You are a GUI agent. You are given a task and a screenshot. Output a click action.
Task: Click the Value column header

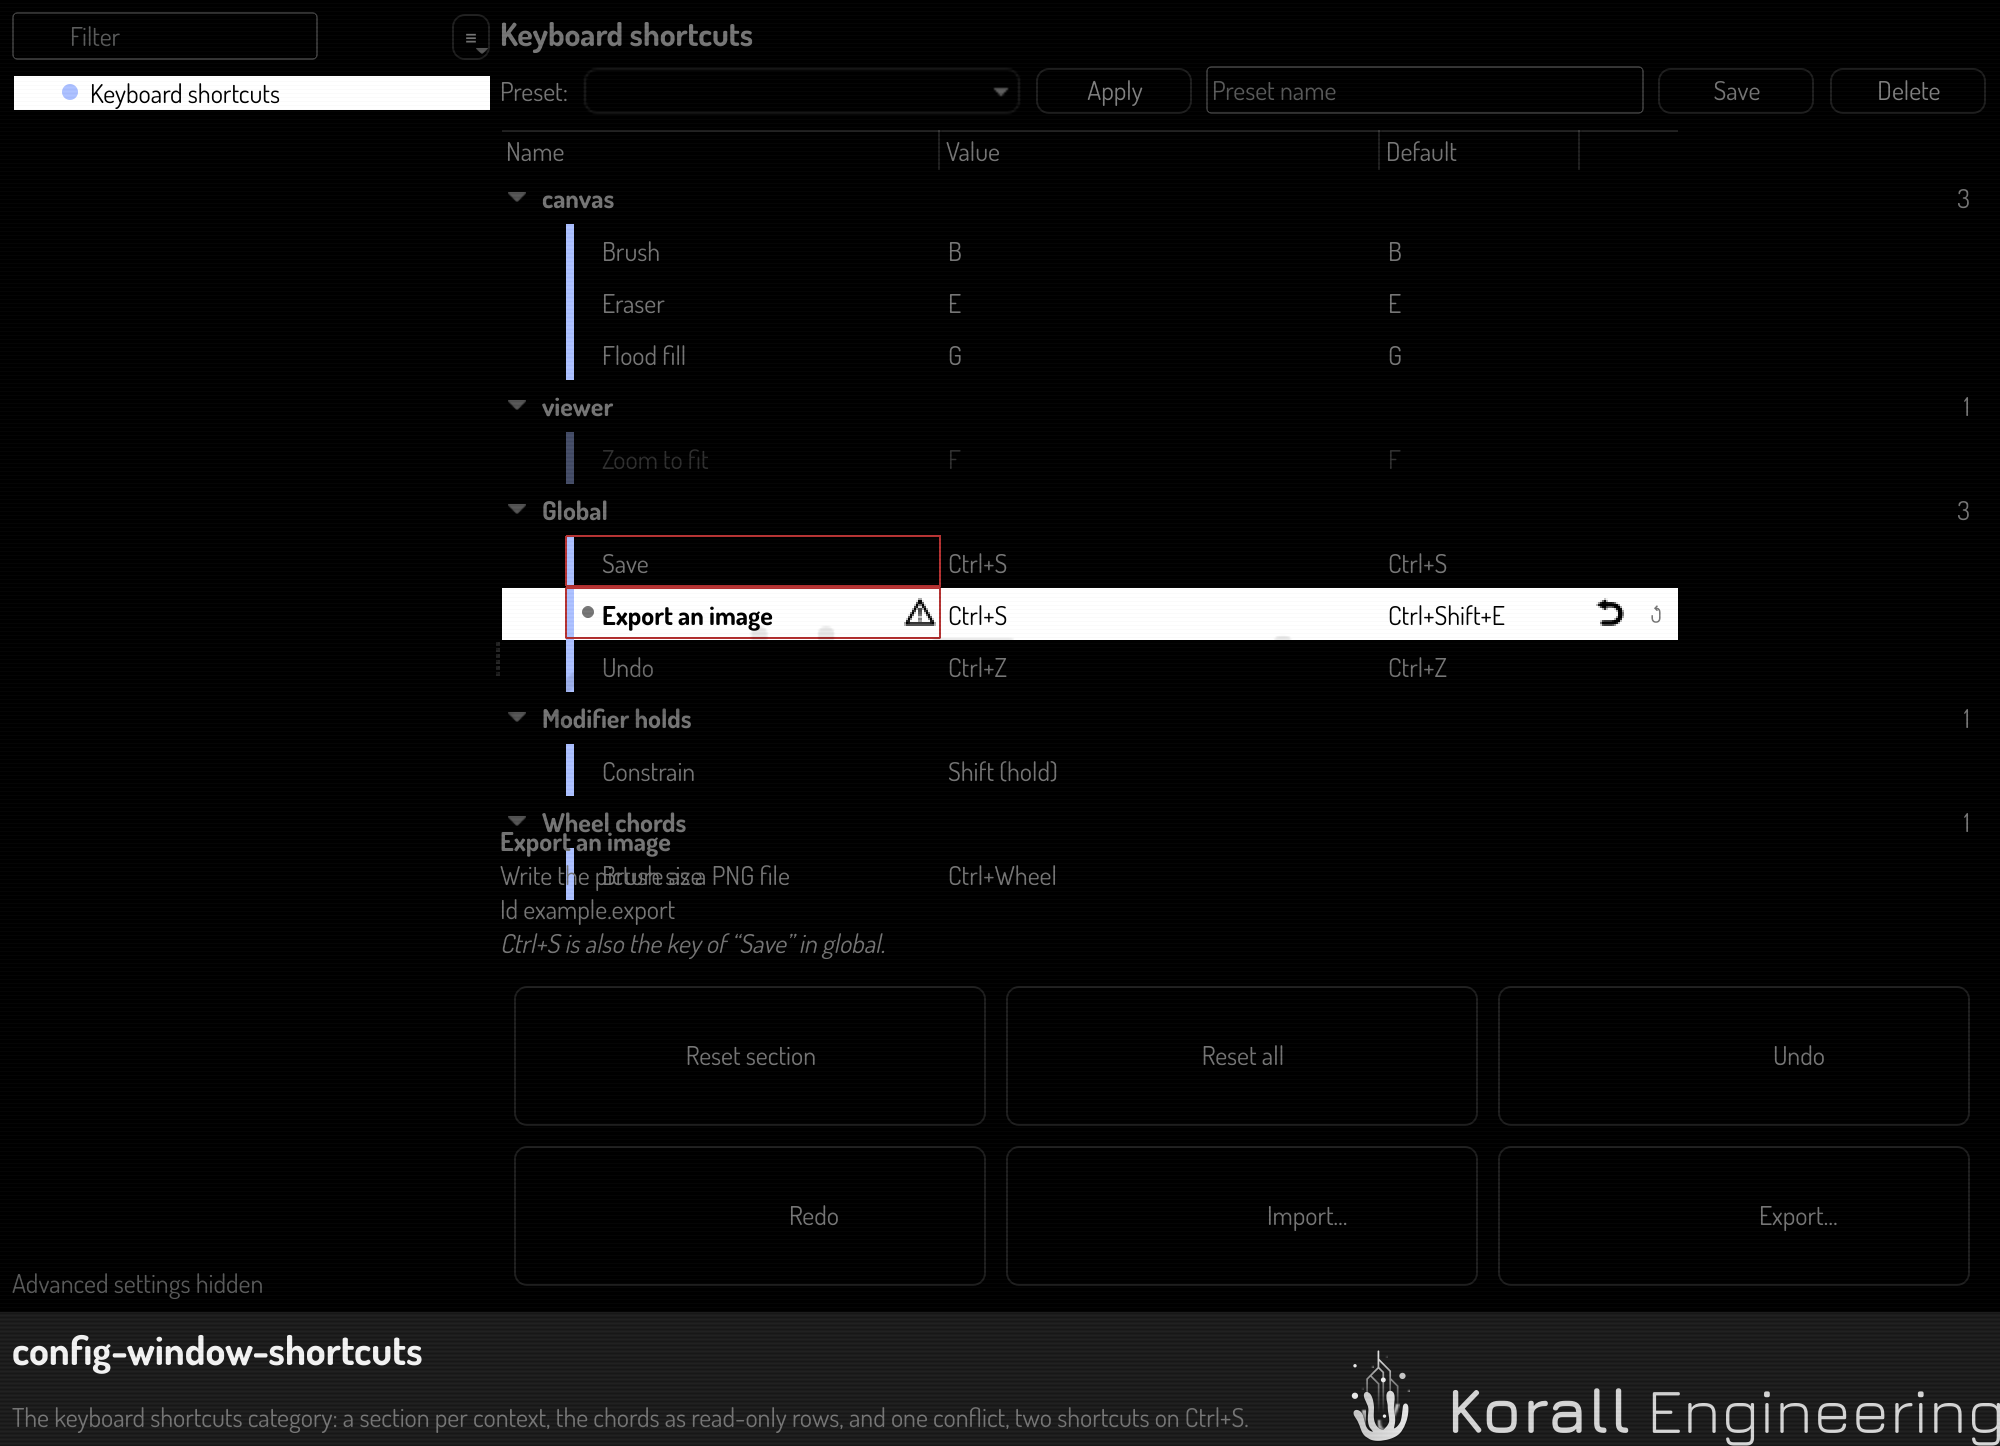coord(1160,152)
